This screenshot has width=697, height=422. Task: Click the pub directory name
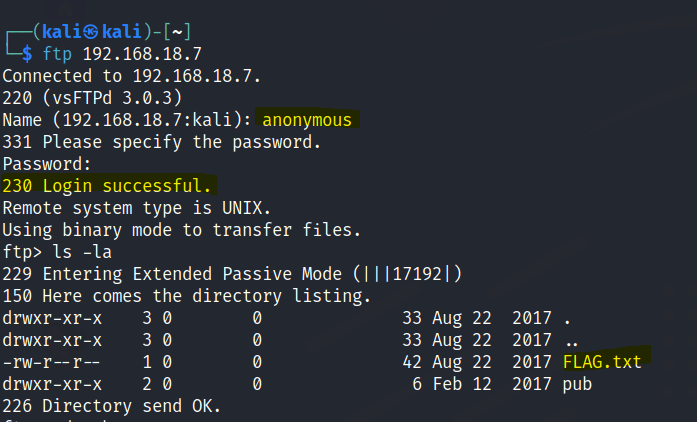point(577,383)
